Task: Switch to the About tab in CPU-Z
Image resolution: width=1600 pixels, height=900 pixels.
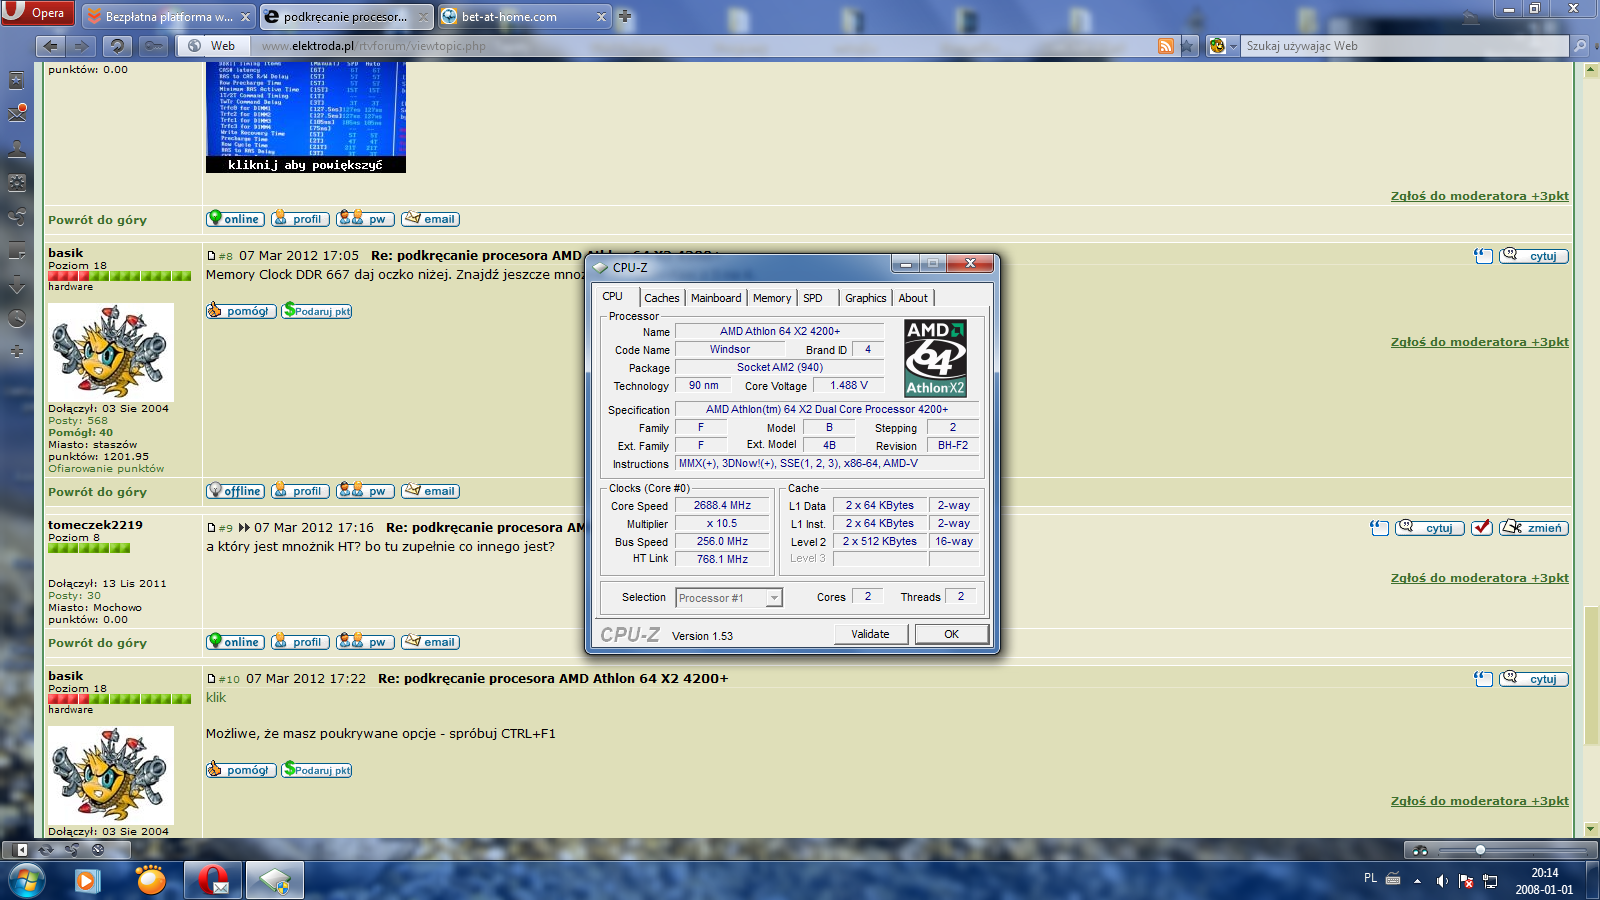Action: coord(913,298)
